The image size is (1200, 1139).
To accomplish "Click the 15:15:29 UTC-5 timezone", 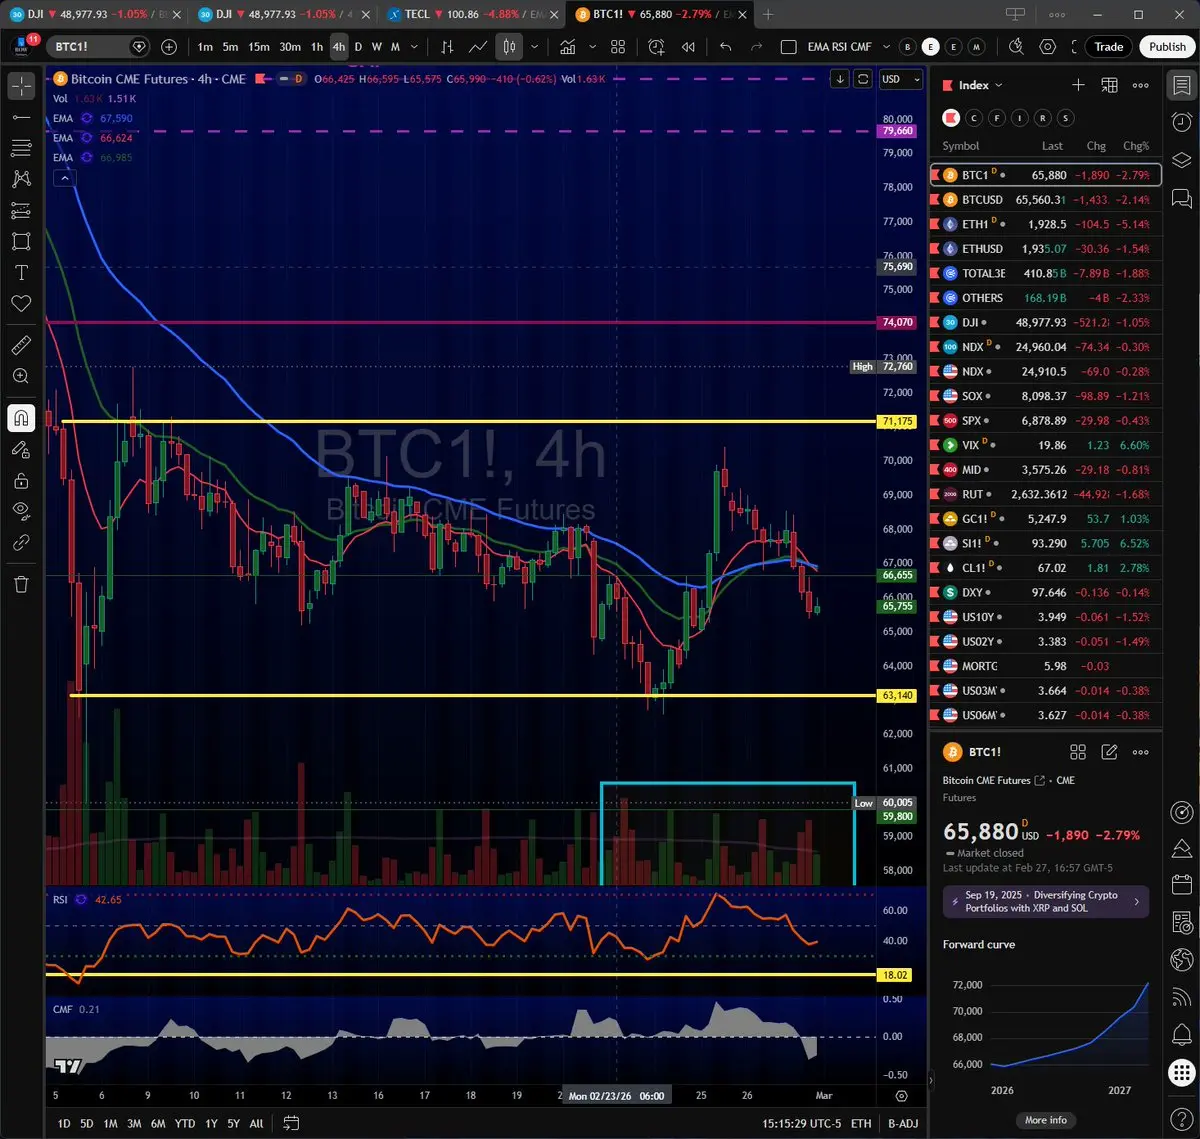I will [801, 1124].
